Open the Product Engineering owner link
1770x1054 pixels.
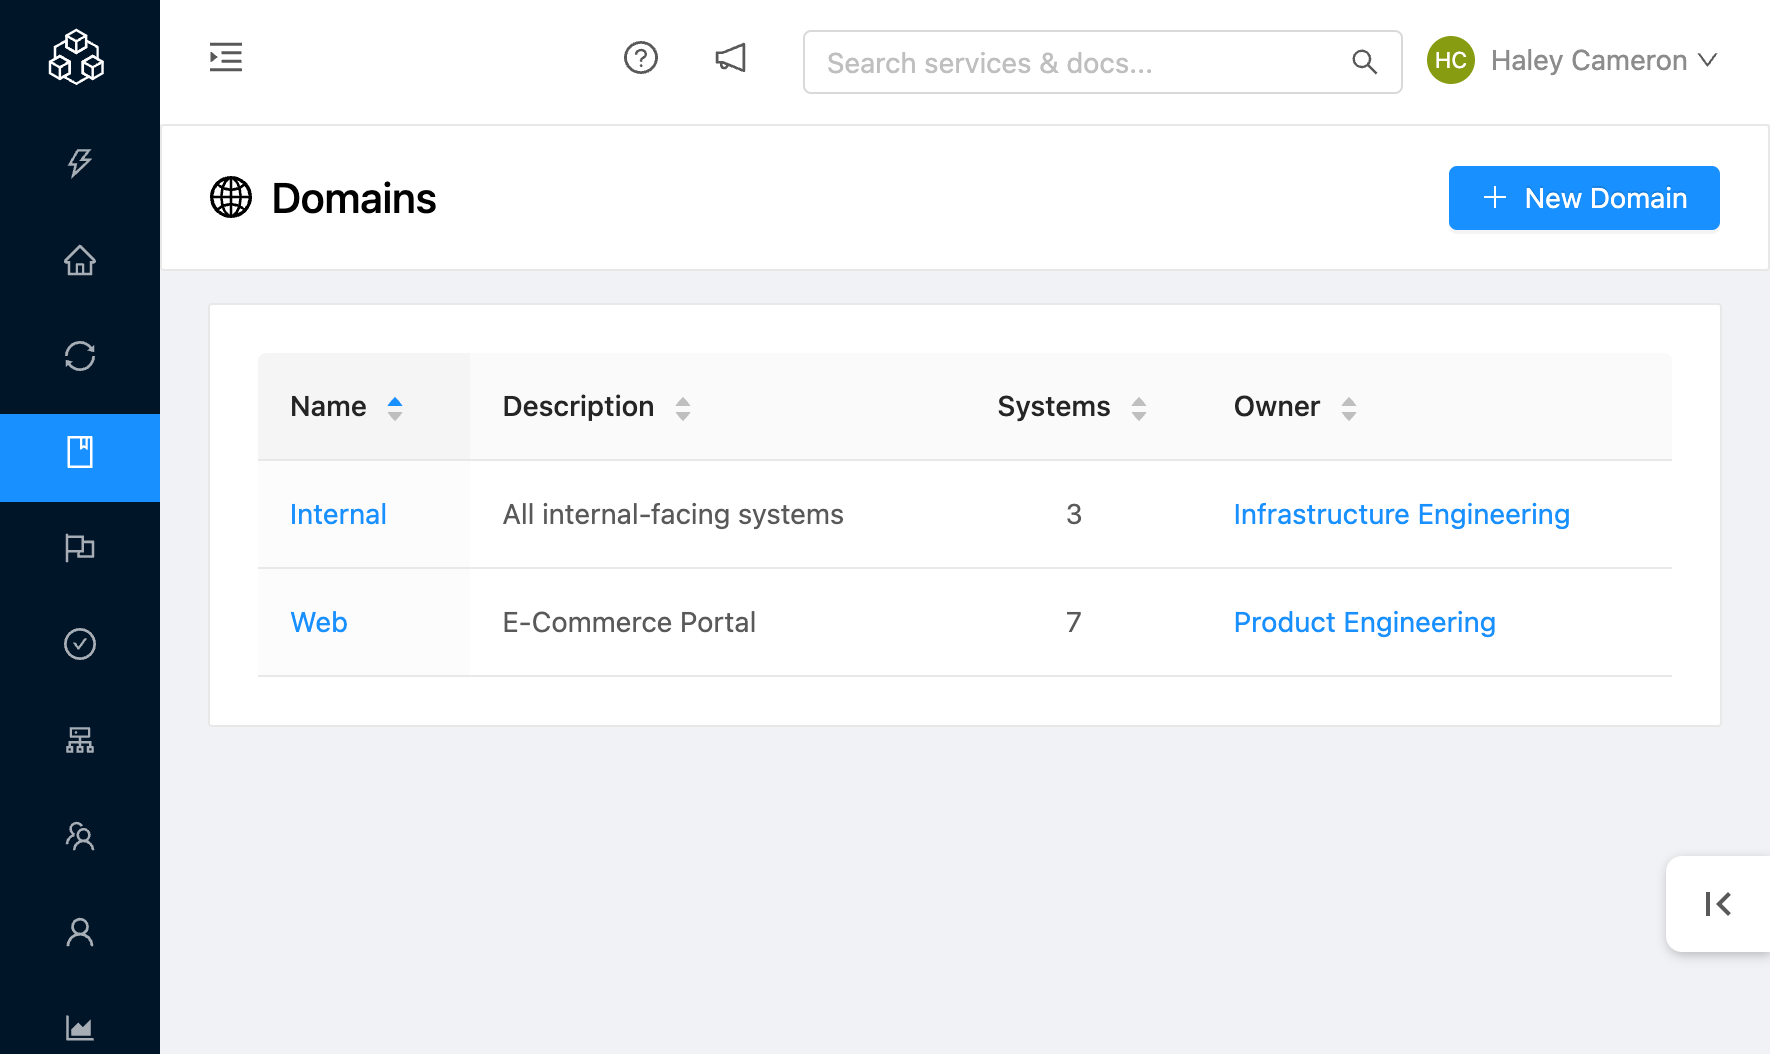coord(1364,622)
